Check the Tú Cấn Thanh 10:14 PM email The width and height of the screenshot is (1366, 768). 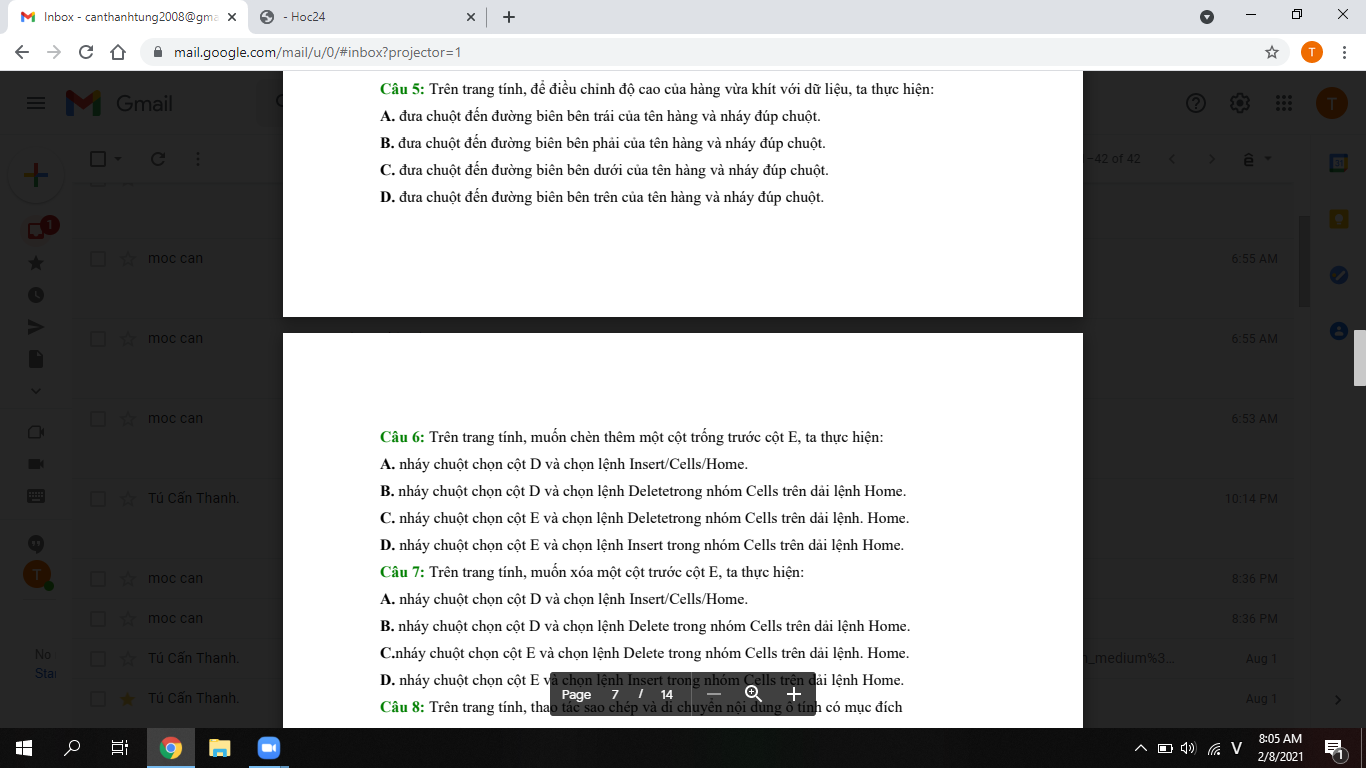pos(98,499)
